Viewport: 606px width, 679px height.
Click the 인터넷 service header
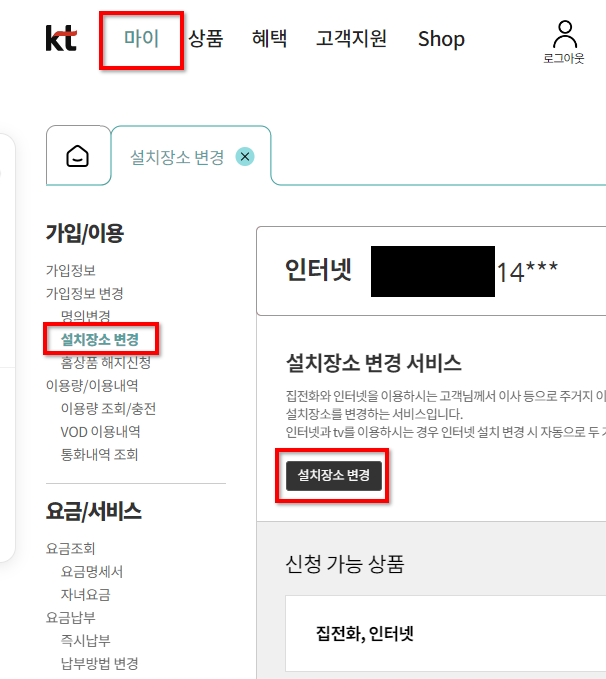tap(318, 270)
